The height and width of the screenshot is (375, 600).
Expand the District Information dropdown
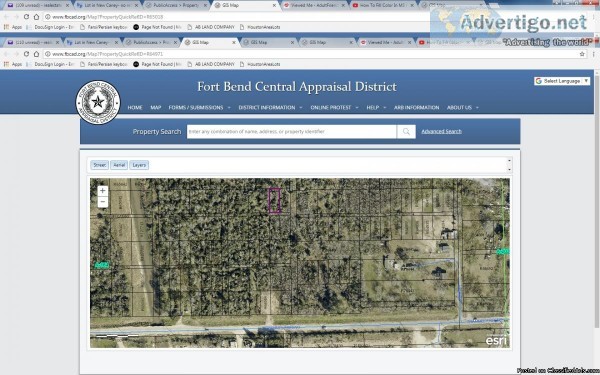(x=270, y=108)
